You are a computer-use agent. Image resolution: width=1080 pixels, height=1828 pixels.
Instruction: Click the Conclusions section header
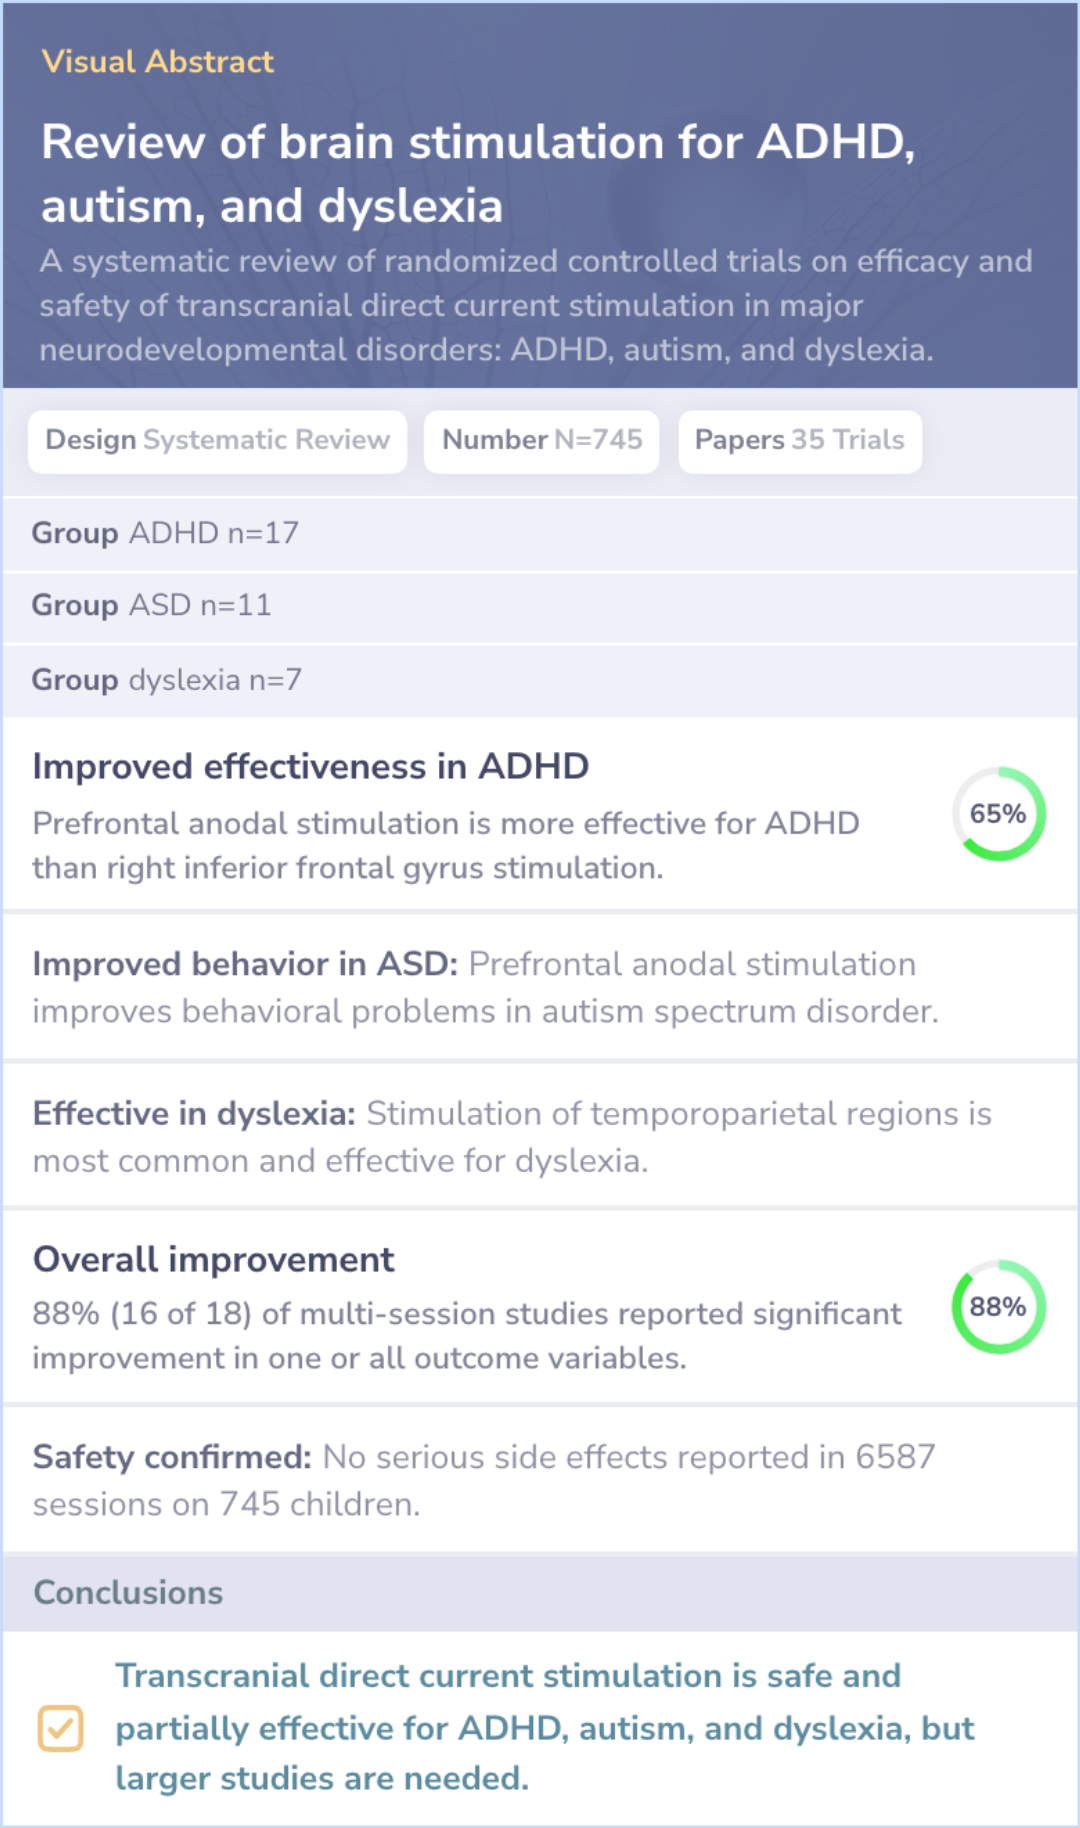(128, 1593)
